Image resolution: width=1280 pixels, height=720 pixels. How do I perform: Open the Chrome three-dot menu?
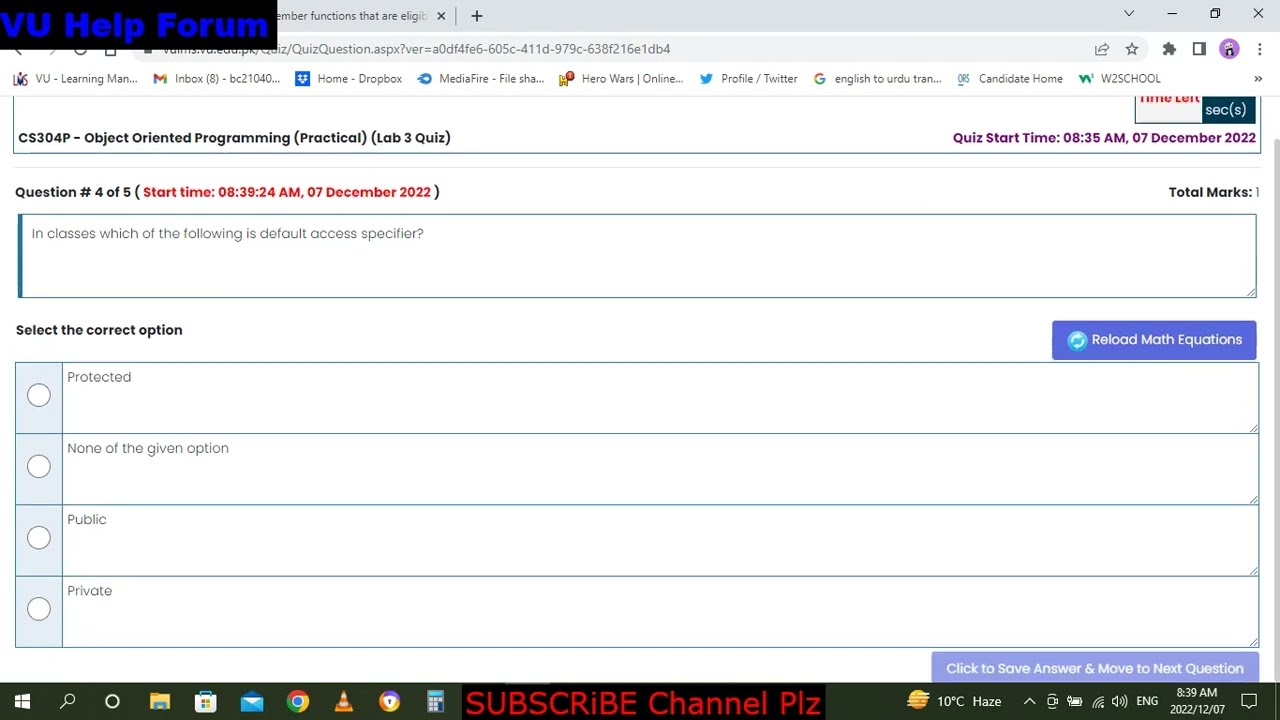[1260, 49]
